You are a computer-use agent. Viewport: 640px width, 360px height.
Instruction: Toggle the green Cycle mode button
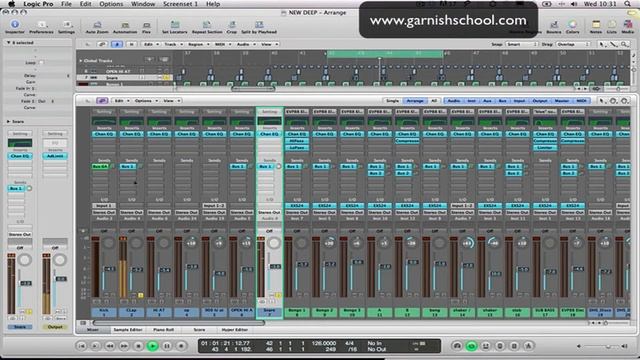(471, 346)
